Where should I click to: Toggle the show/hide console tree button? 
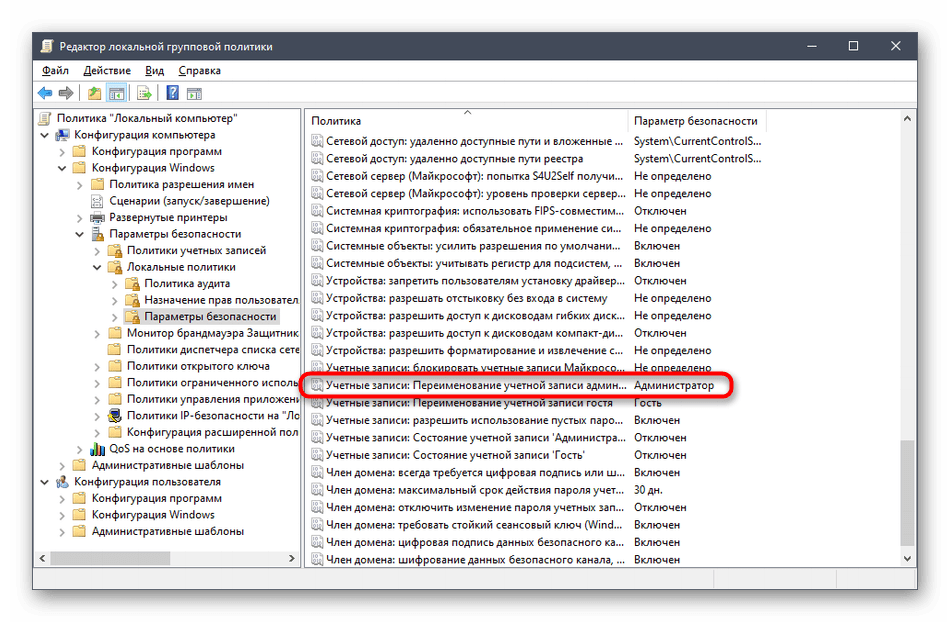pyautogui.click(x=116, y=93)
